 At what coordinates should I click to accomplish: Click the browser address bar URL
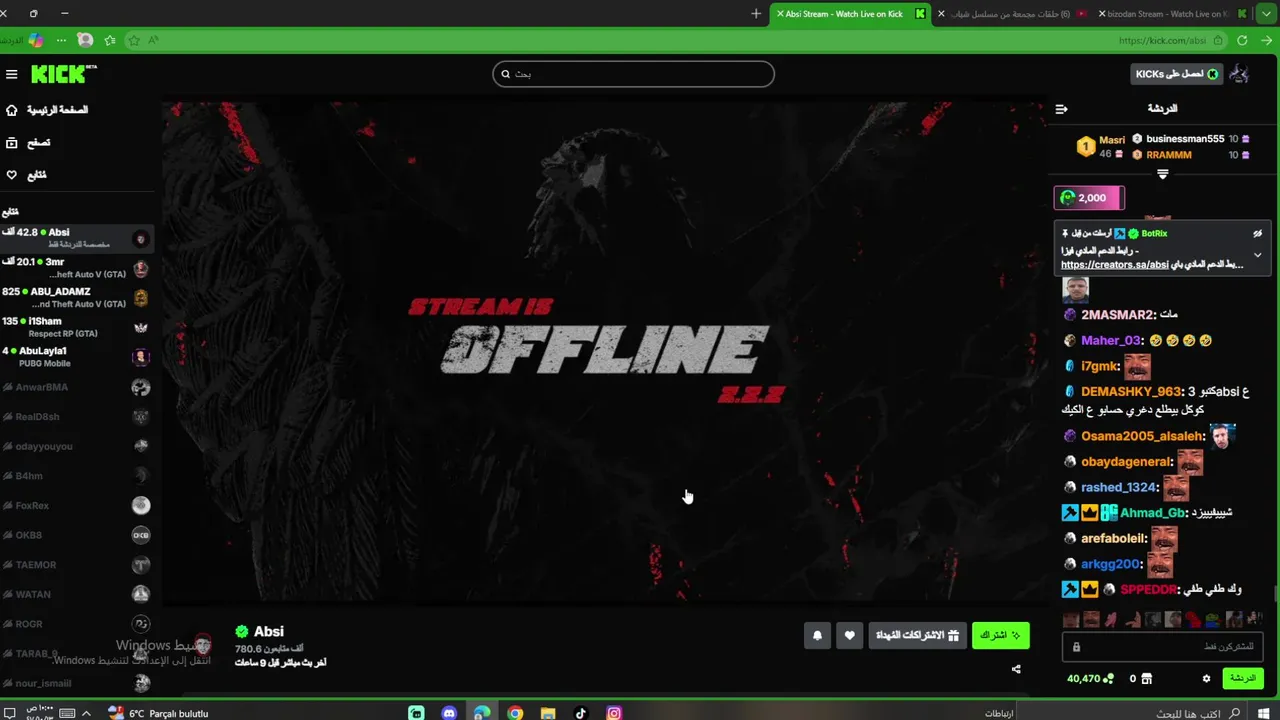coord(1162,41)
